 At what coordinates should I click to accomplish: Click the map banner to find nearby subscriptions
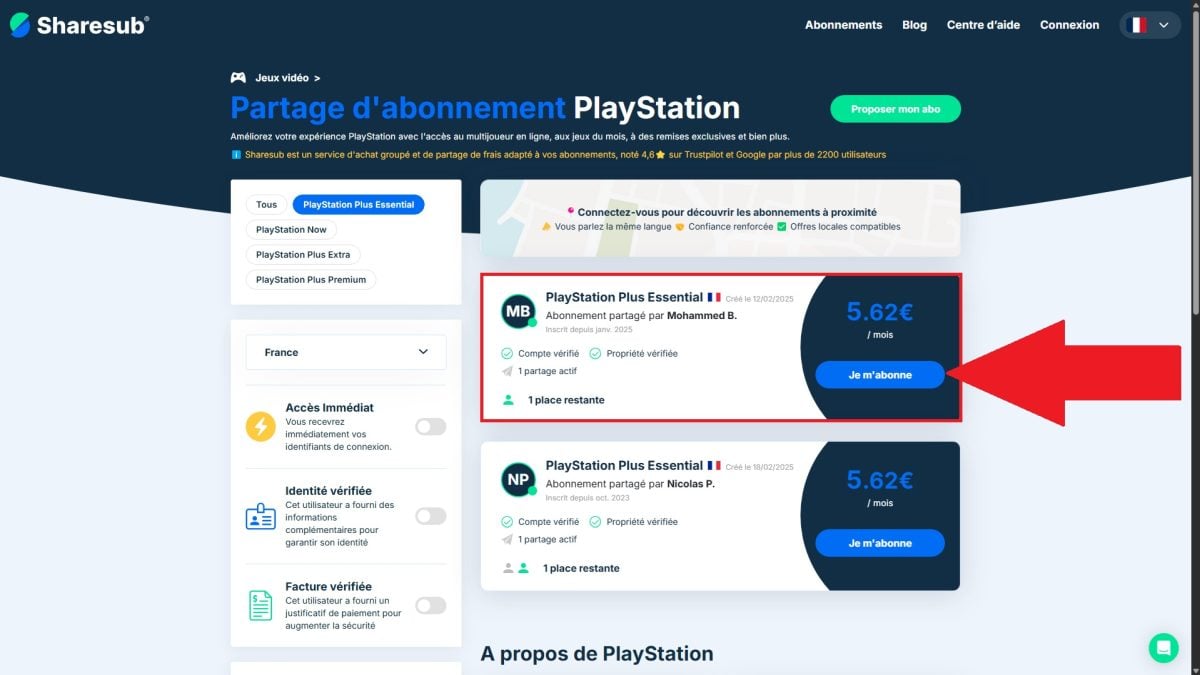(x=720, y=218)
